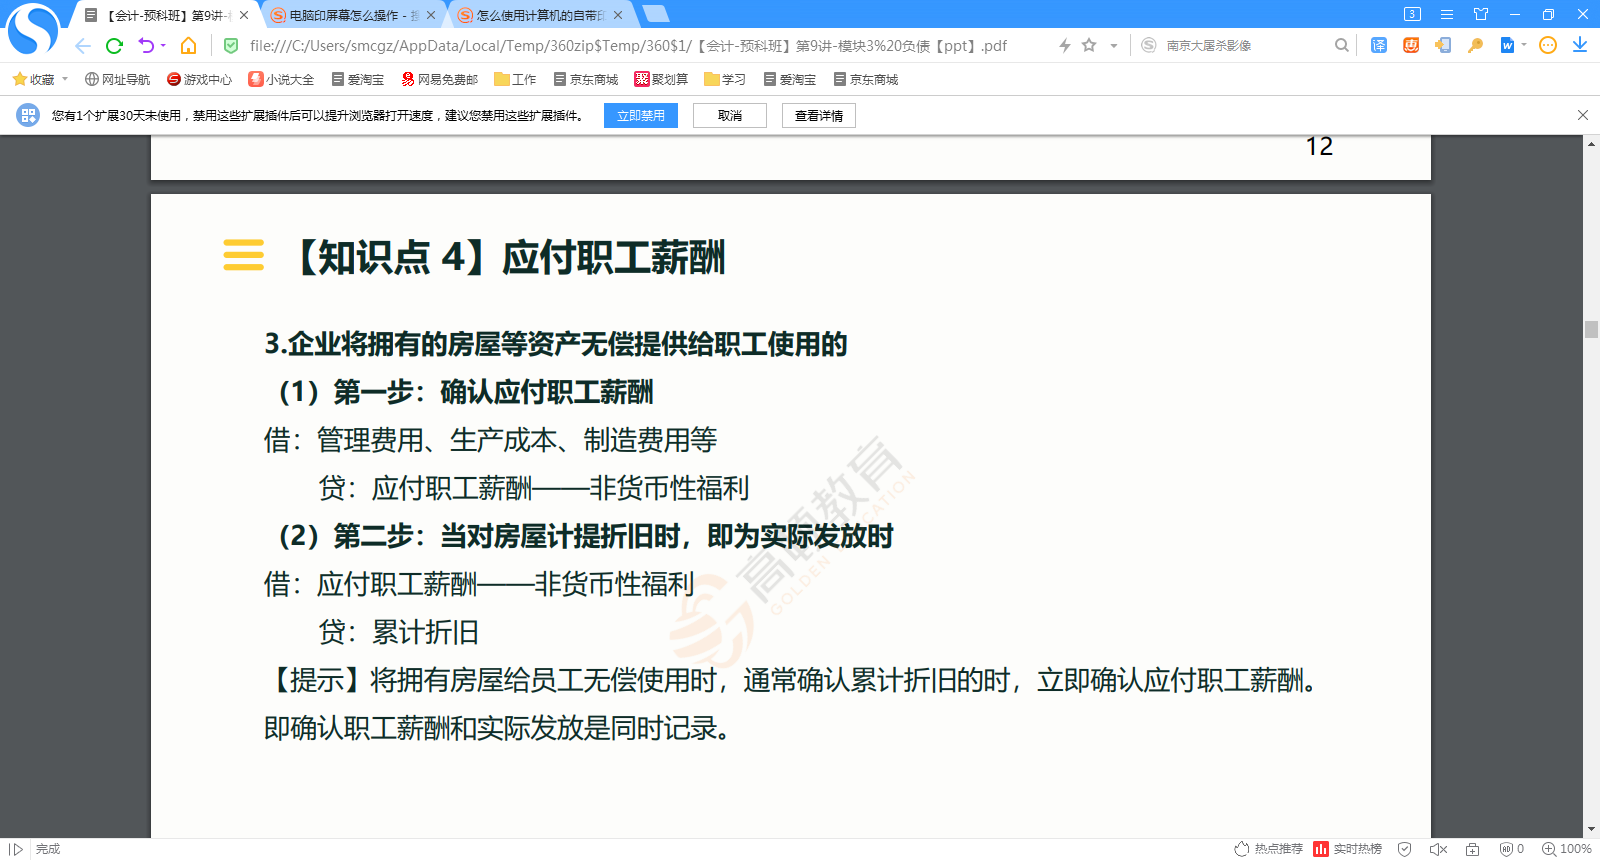Click the lightning speed mode icon
The width and height of the screenshot is (1600, 860).
1065,45
